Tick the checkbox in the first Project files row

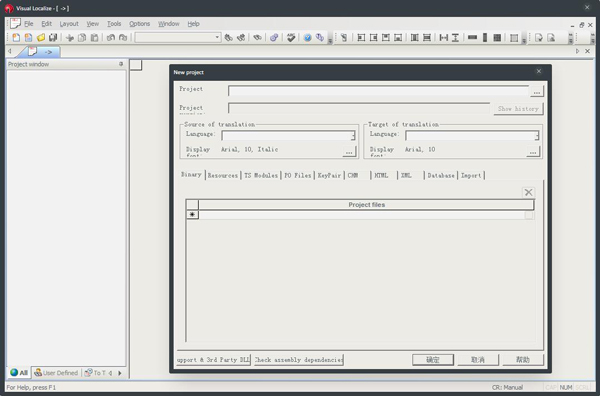pos(529,215)
